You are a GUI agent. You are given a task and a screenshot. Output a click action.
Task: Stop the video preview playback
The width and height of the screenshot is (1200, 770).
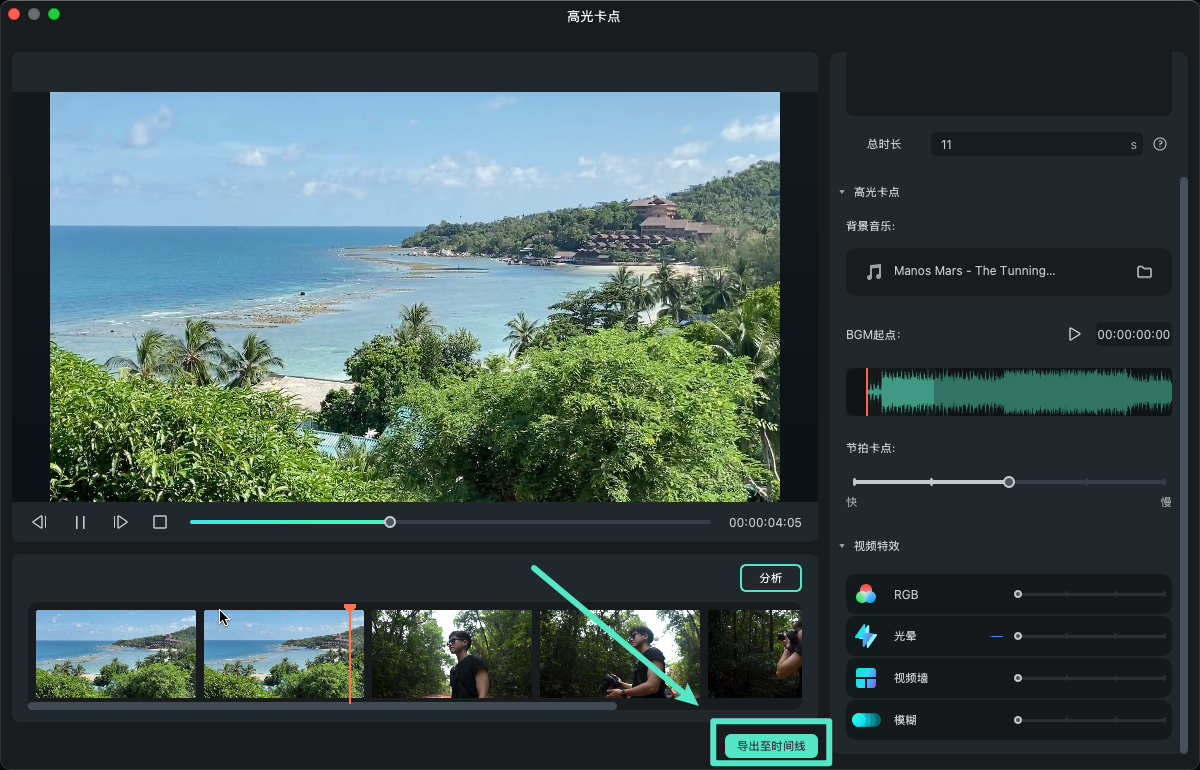pos(160,522)
